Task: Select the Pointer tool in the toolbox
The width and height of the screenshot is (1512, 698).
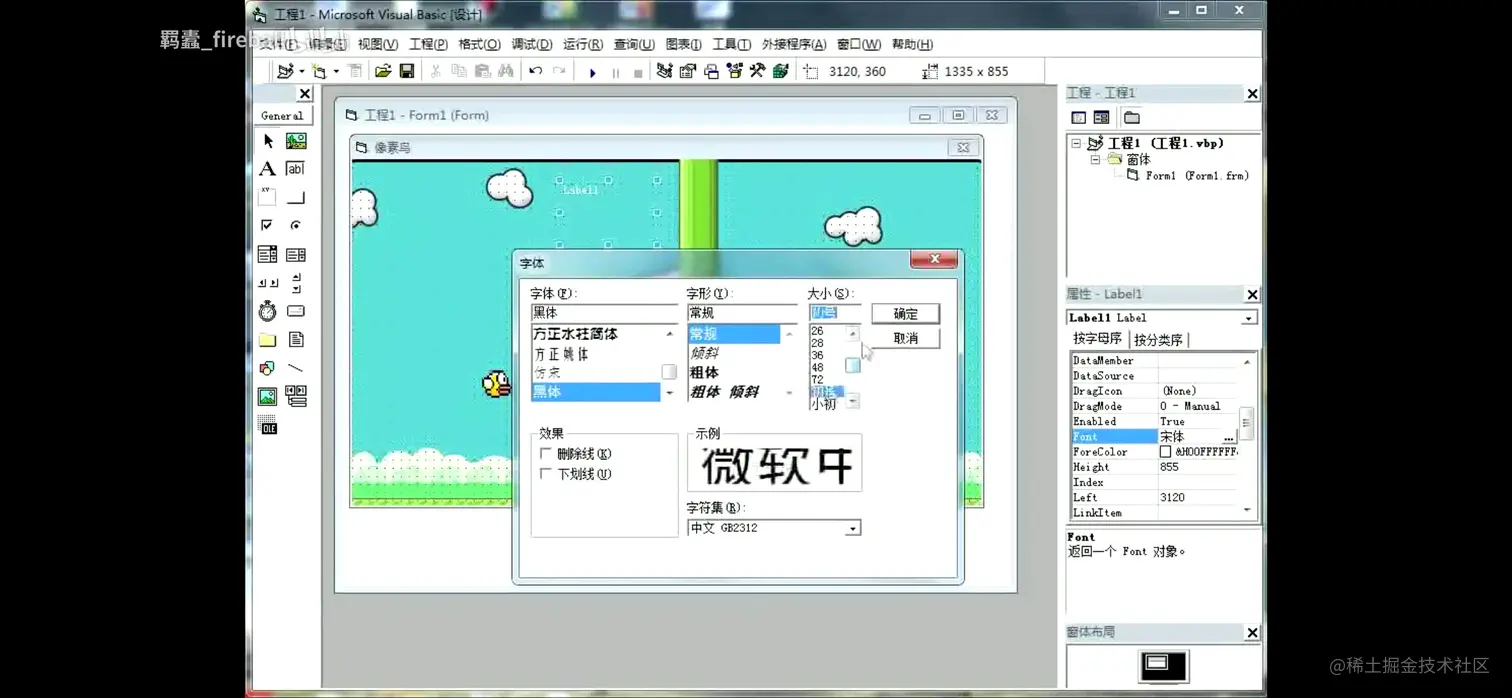Action: coord(268,141)
